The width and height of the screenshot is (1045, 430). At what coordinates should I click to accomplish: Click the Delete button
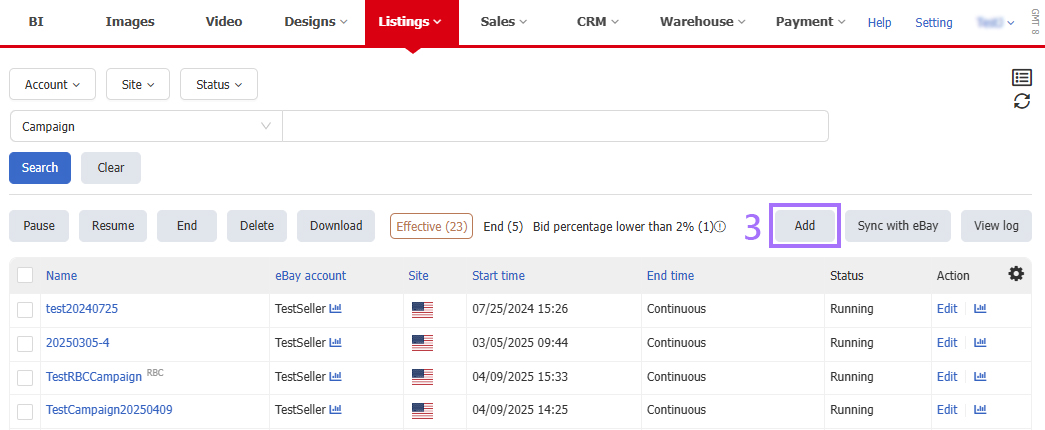coord(257,226)
